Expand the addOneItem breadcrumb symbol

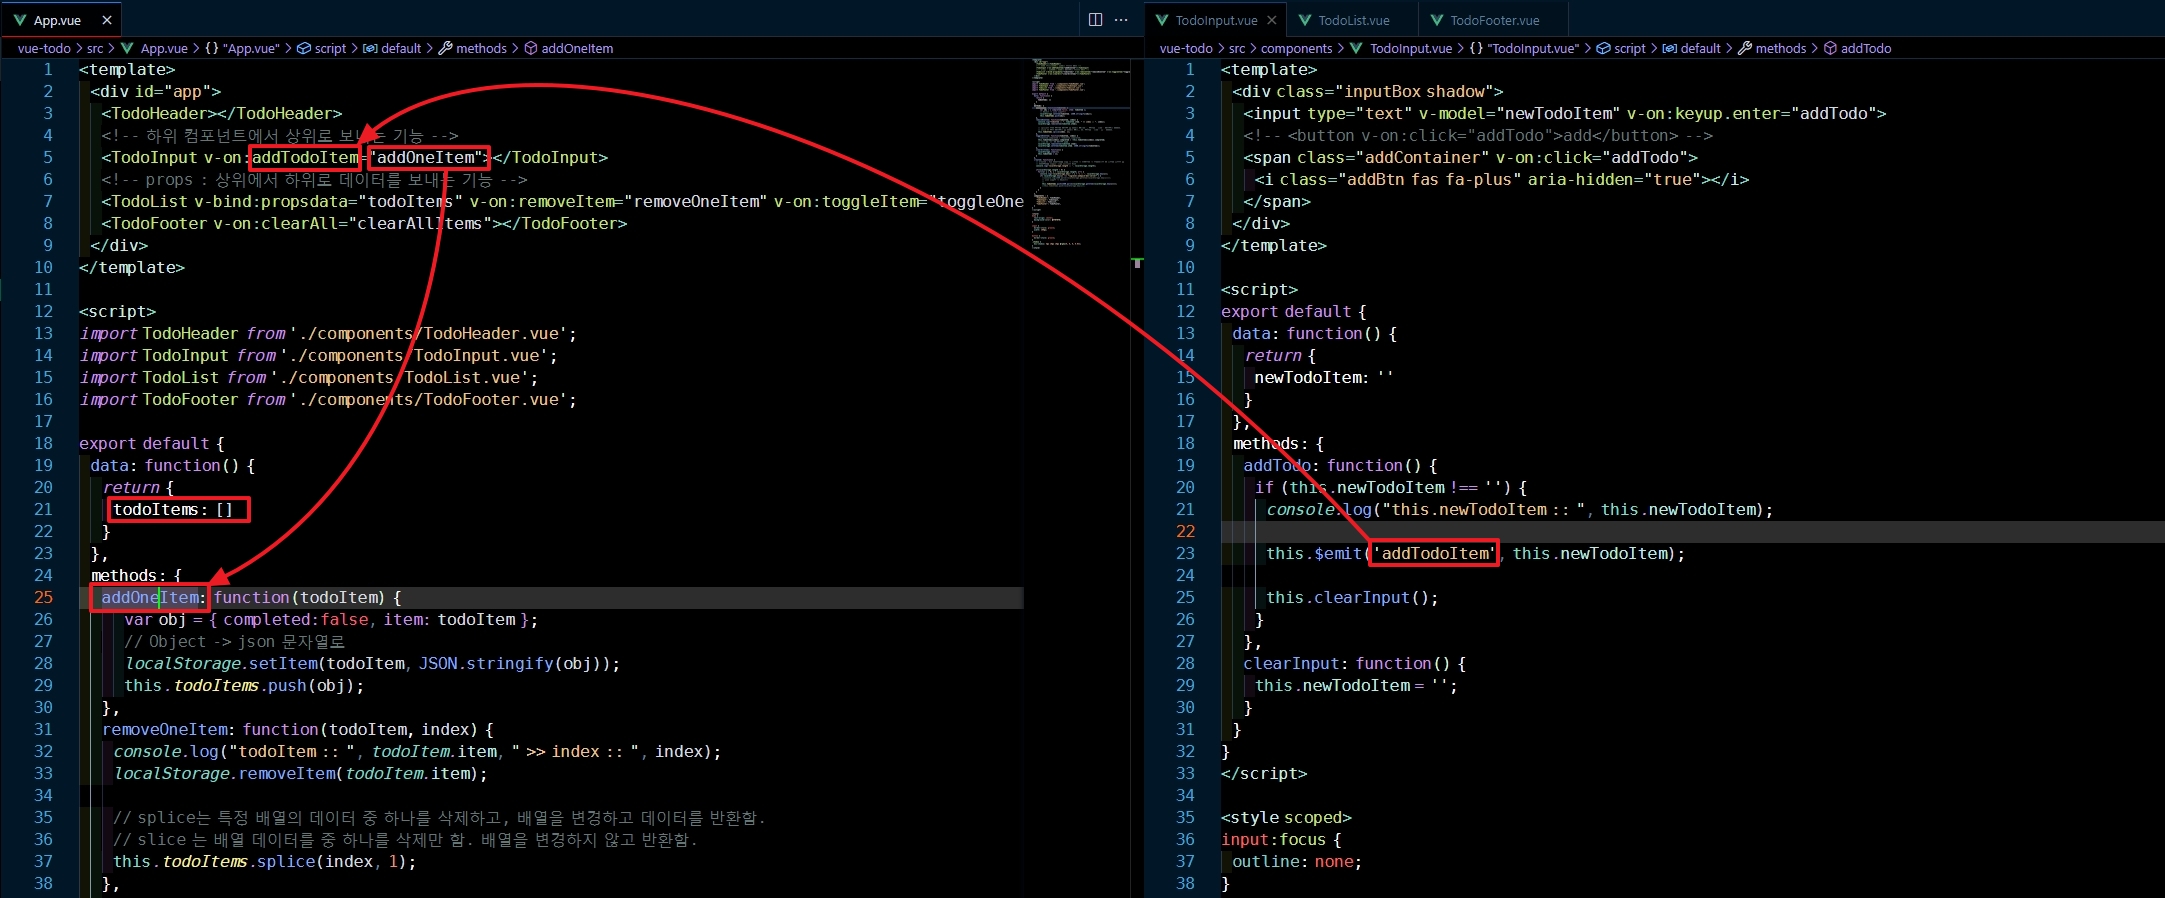tap(577, 48)
